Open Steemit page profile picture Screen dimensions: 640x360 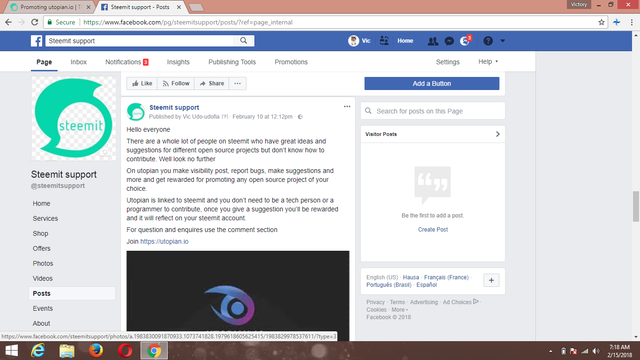pyautogui.click(x=73, y=118)
